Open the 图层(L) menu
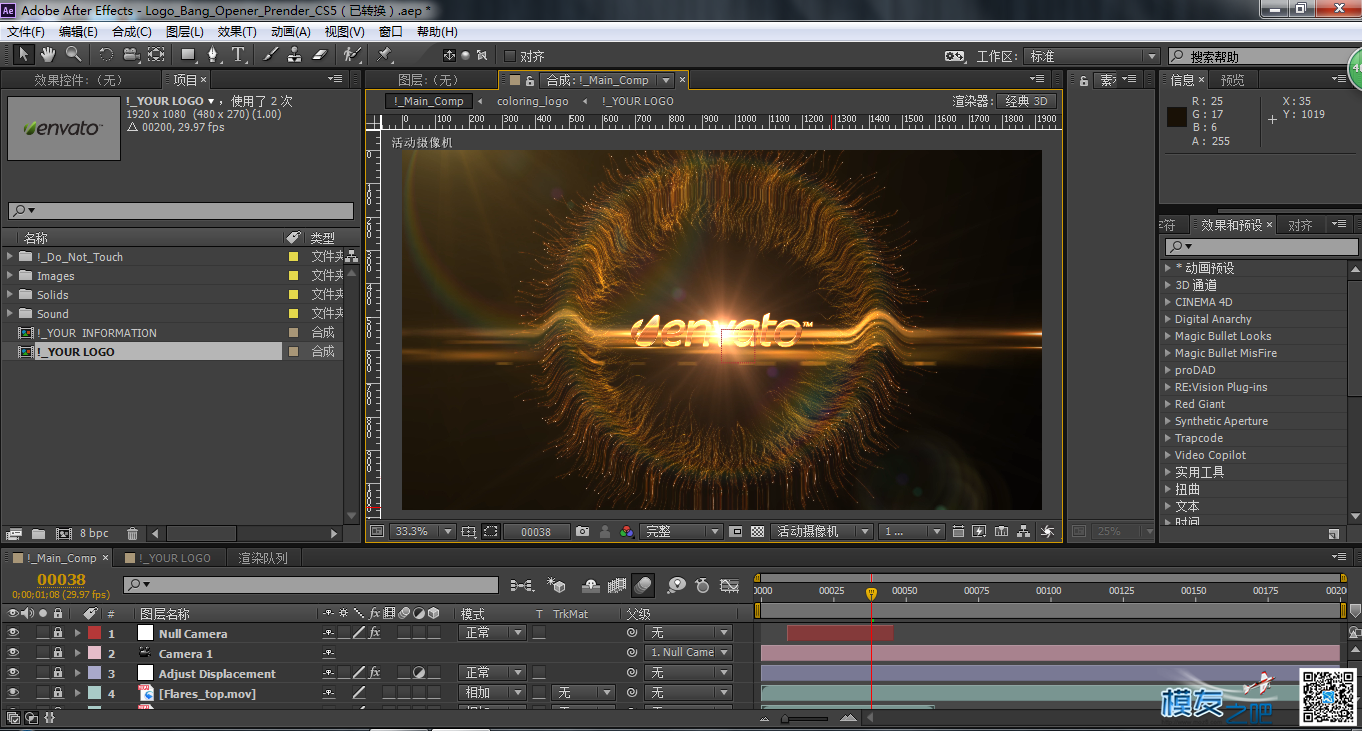1362x731 pixels. pos(184,32)
